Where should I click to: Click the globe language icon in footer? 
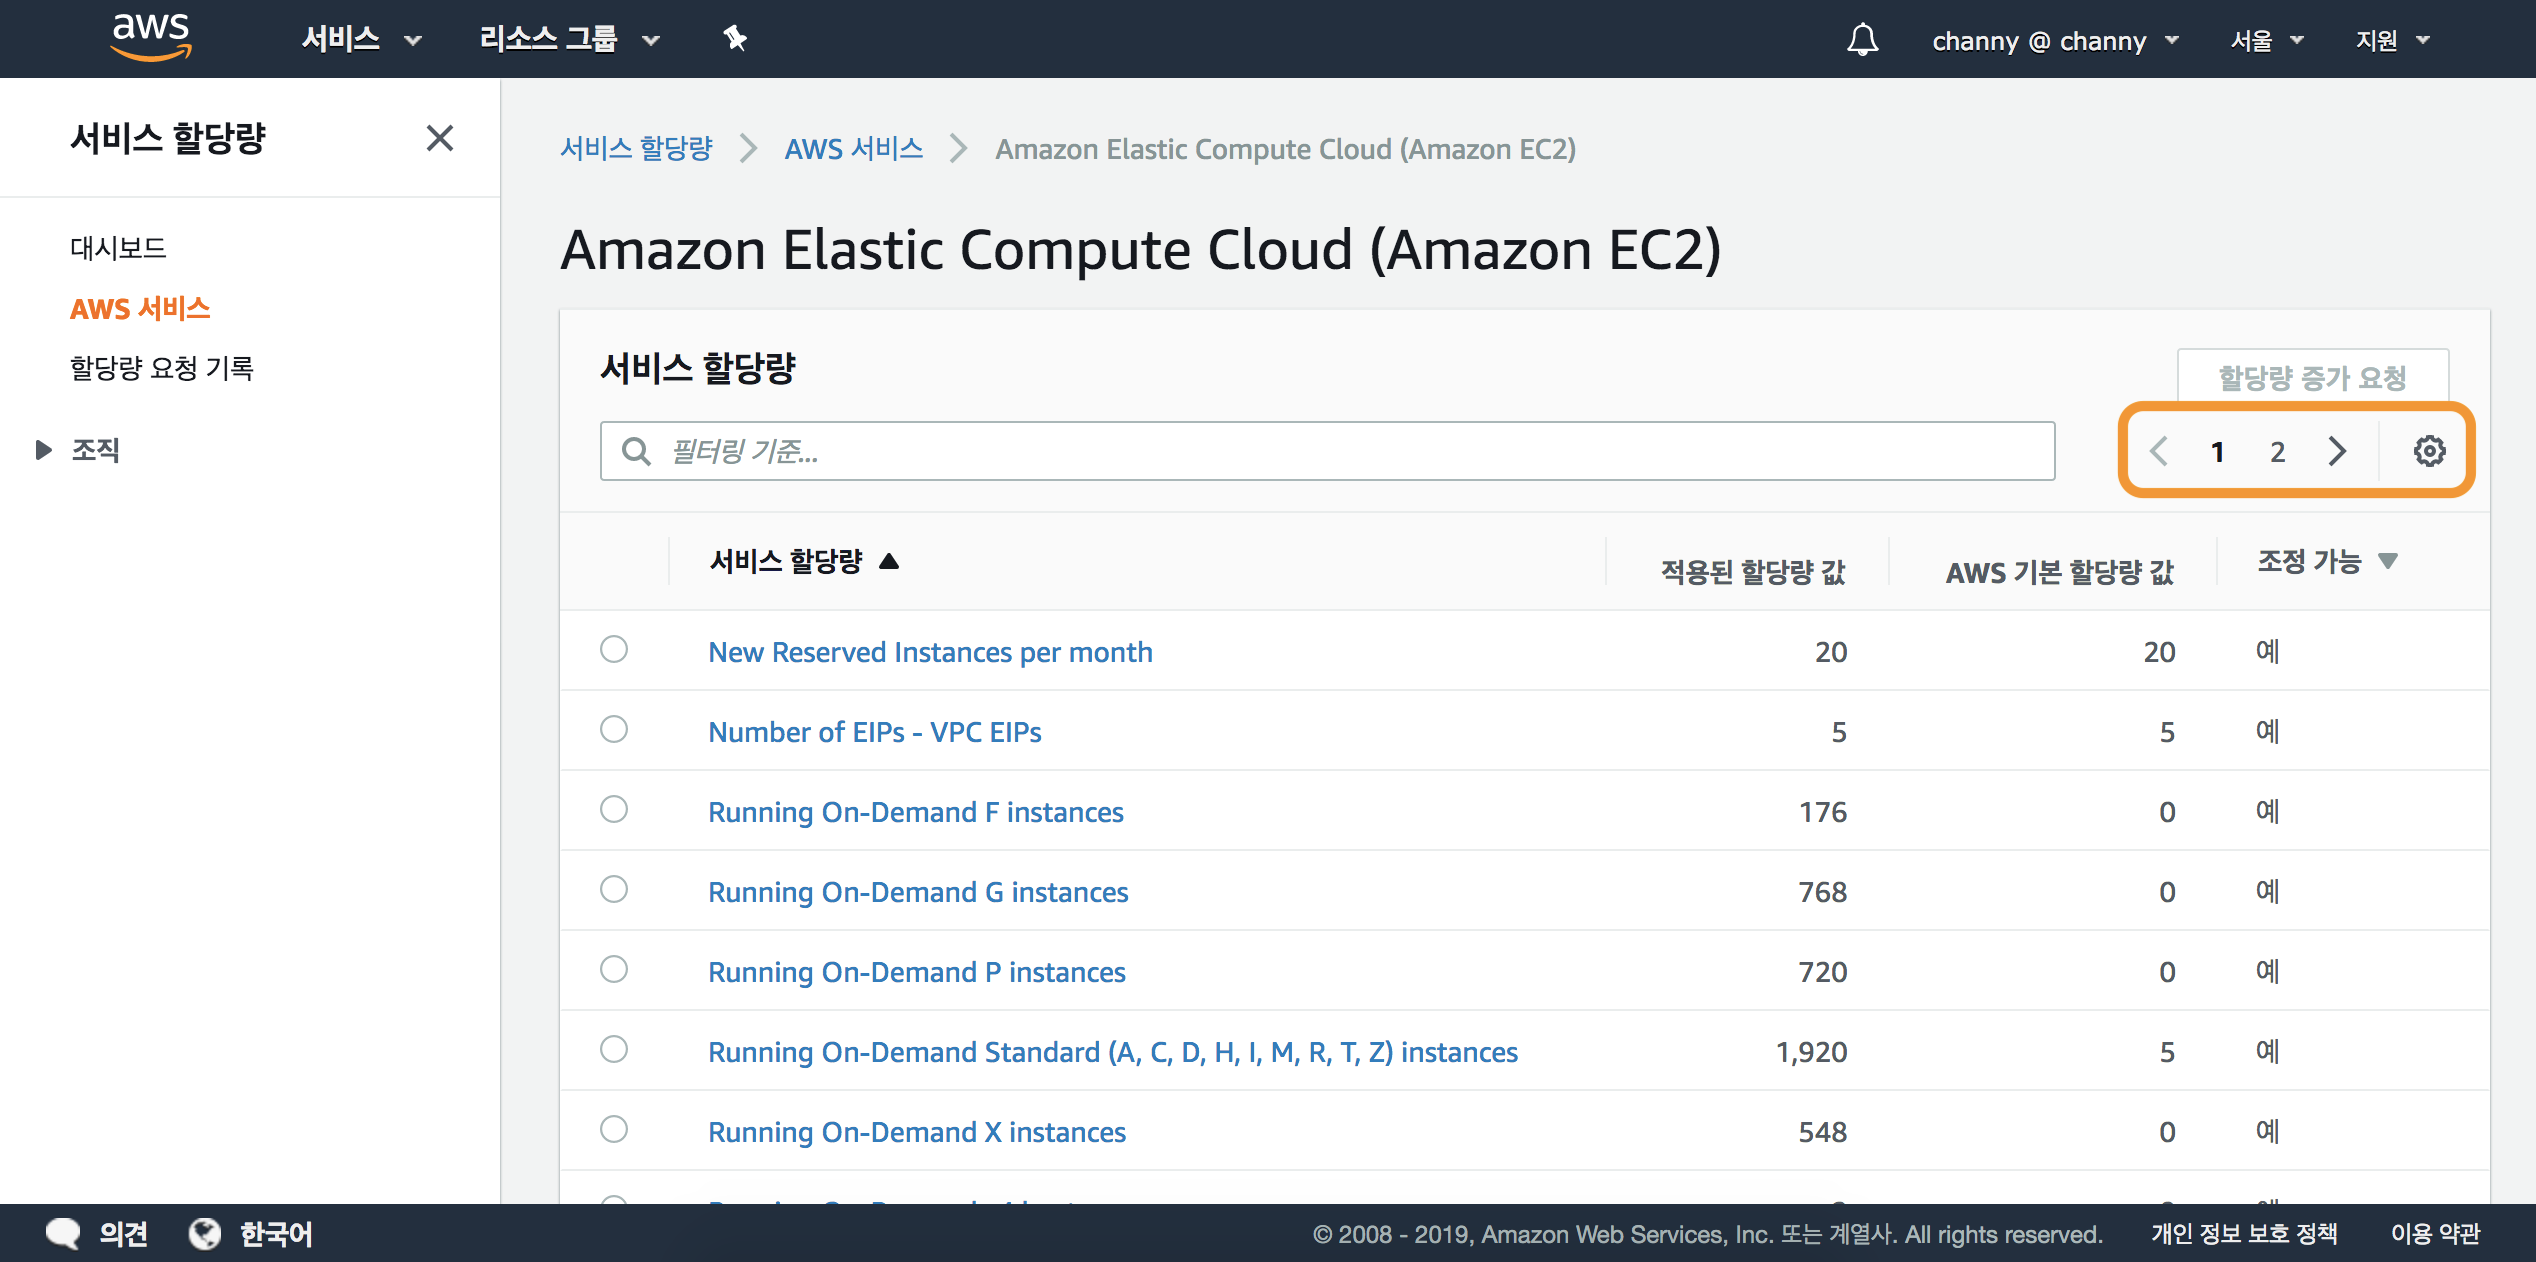pyautogui.click(x=205, y=1233)
